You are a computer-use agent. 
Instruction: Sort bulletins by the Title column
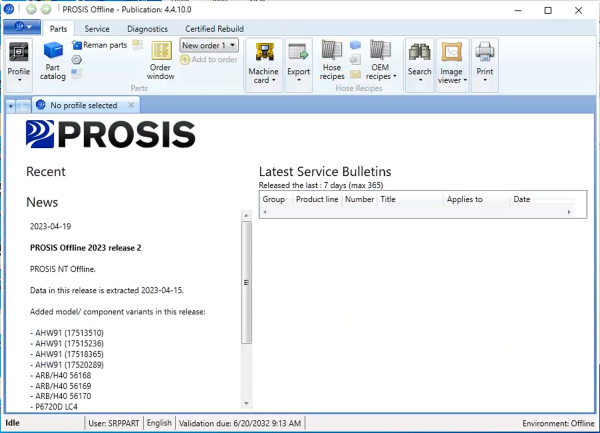pyautogui.click(x=408, y=199)
